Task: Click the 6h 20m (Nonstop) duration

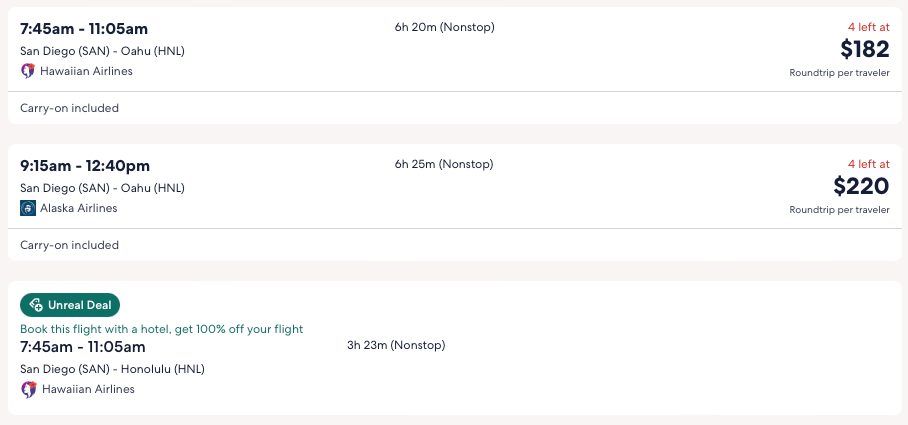Action: pyautogui.click(x=444, y=27)
